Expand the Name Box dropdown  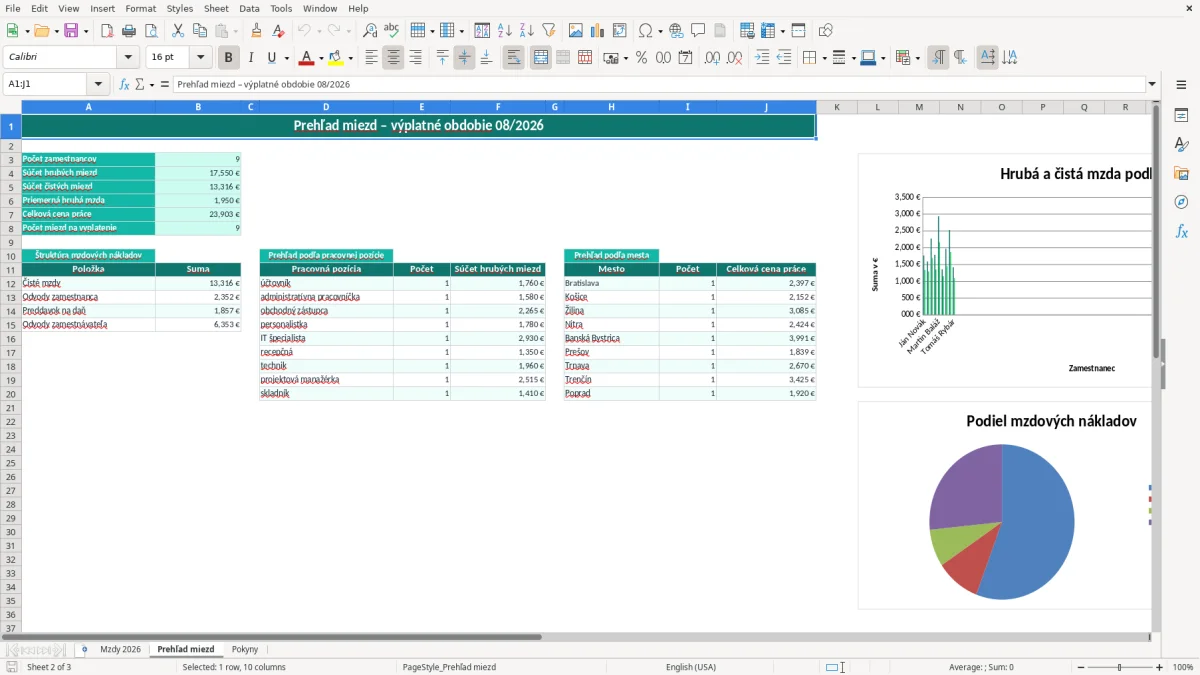coord(98,85)
